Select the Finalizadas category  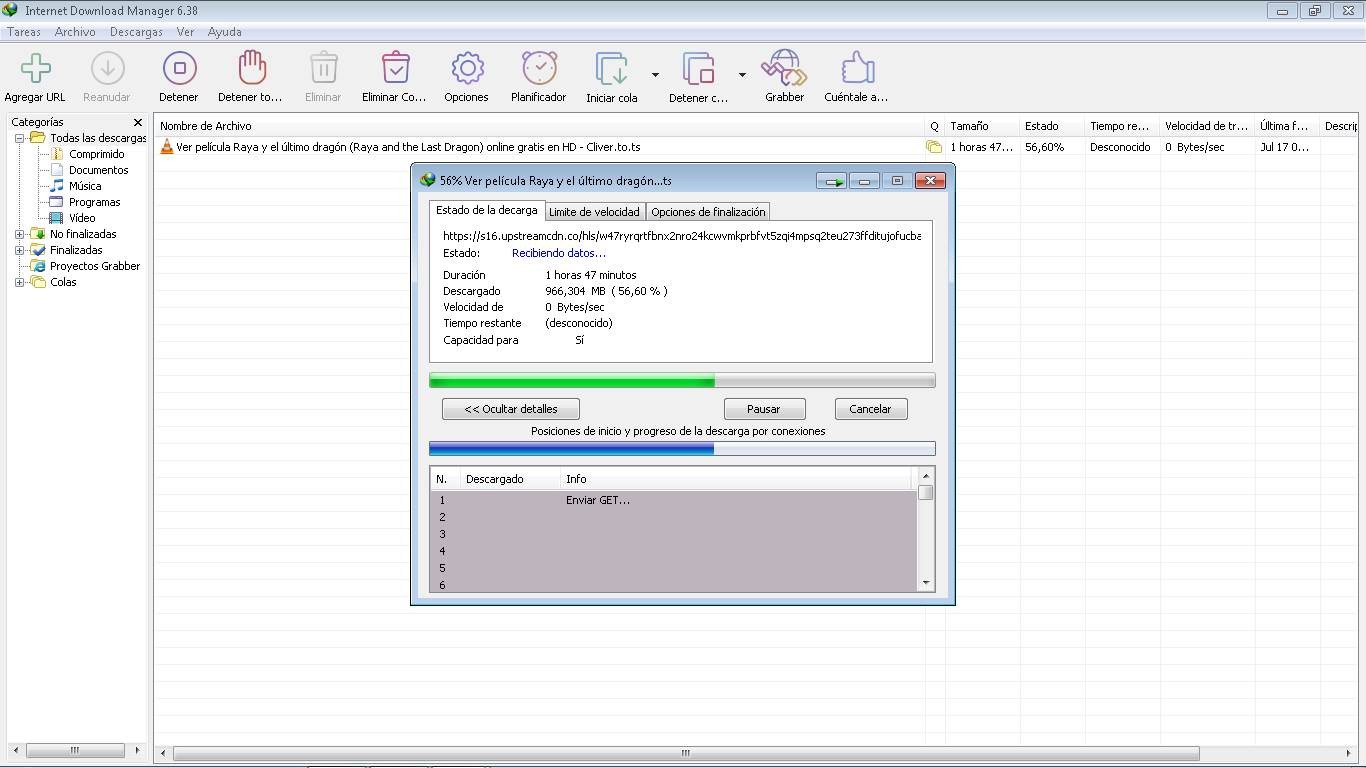pos(76,250)
